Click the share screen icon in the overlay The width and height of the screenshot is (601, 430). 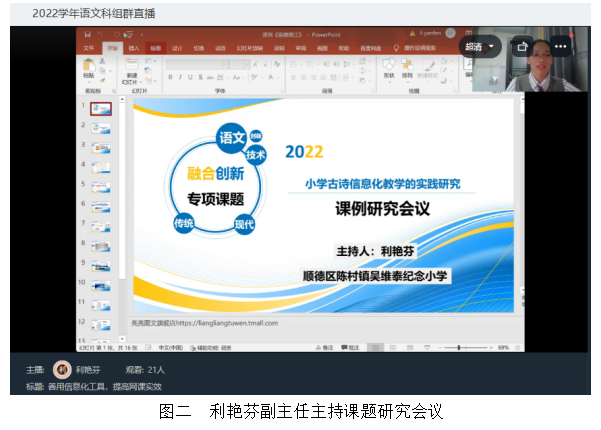coord(522,46)
